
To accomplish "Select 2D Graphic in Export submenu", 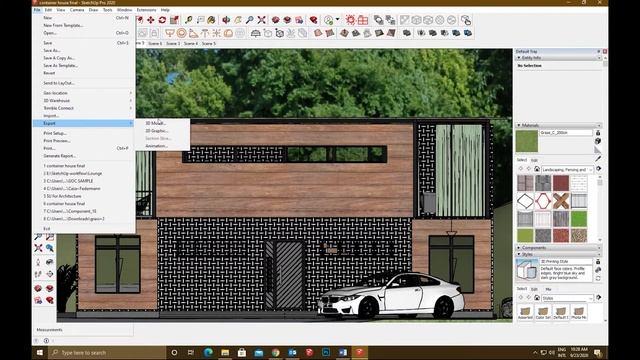I will pyautogui.click(x=157, y=131).
